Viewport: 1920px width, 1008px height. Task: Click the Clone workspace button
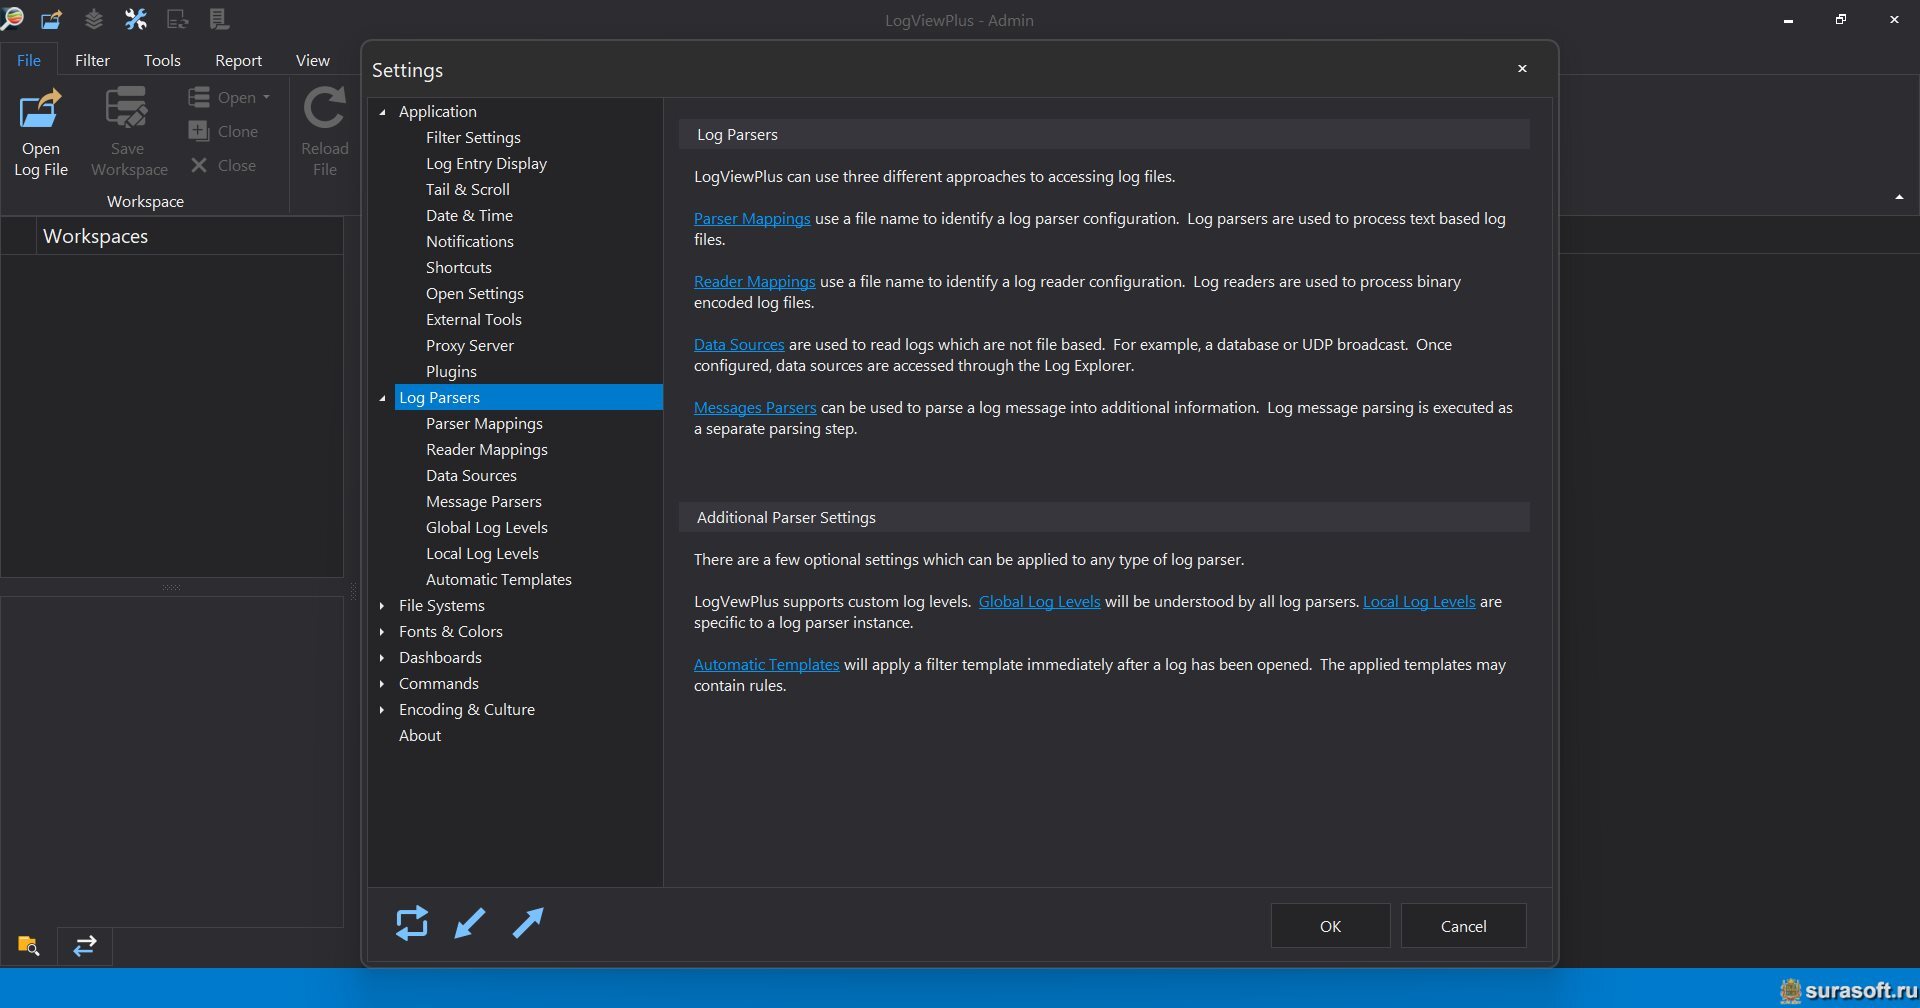click(223, 131)
